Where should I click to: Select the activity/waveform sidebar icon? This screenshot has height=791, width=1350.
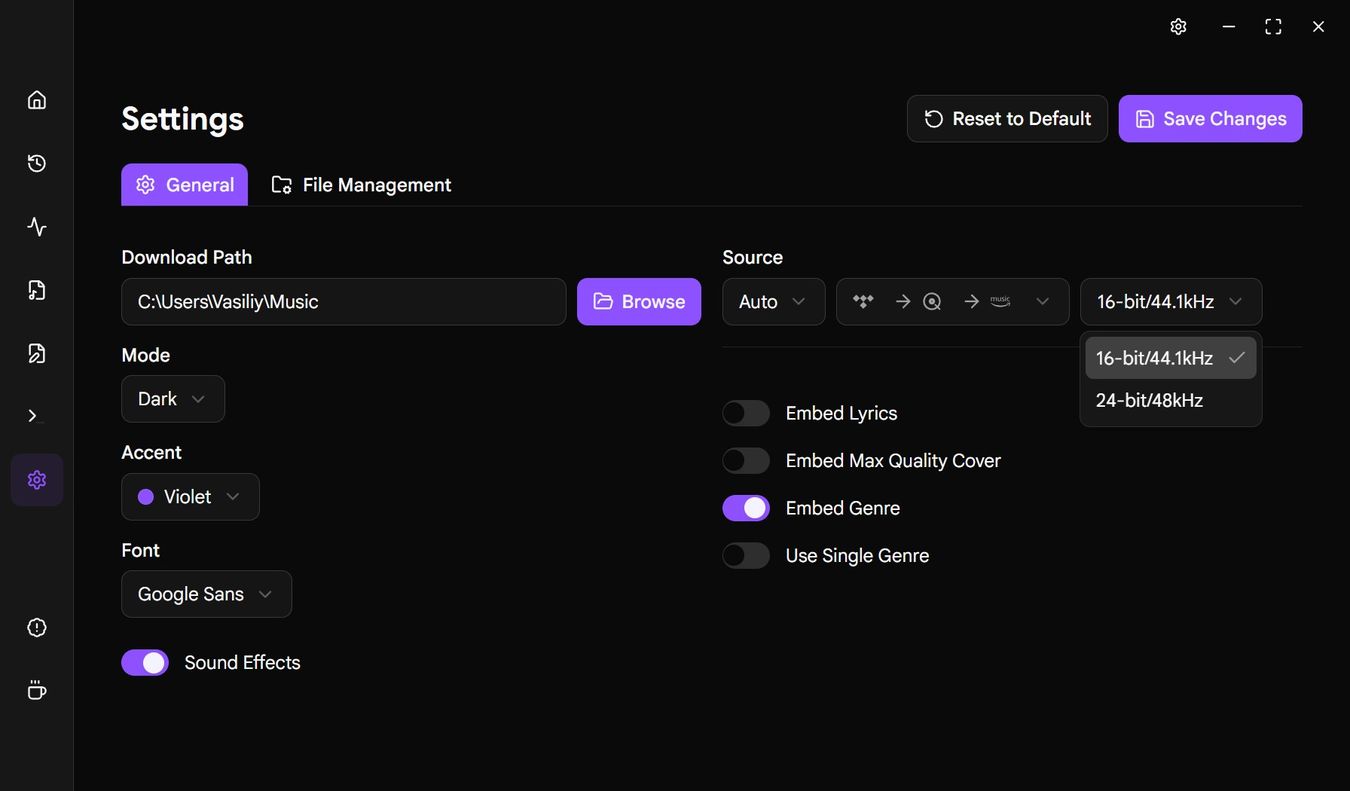tap(36, 226)
